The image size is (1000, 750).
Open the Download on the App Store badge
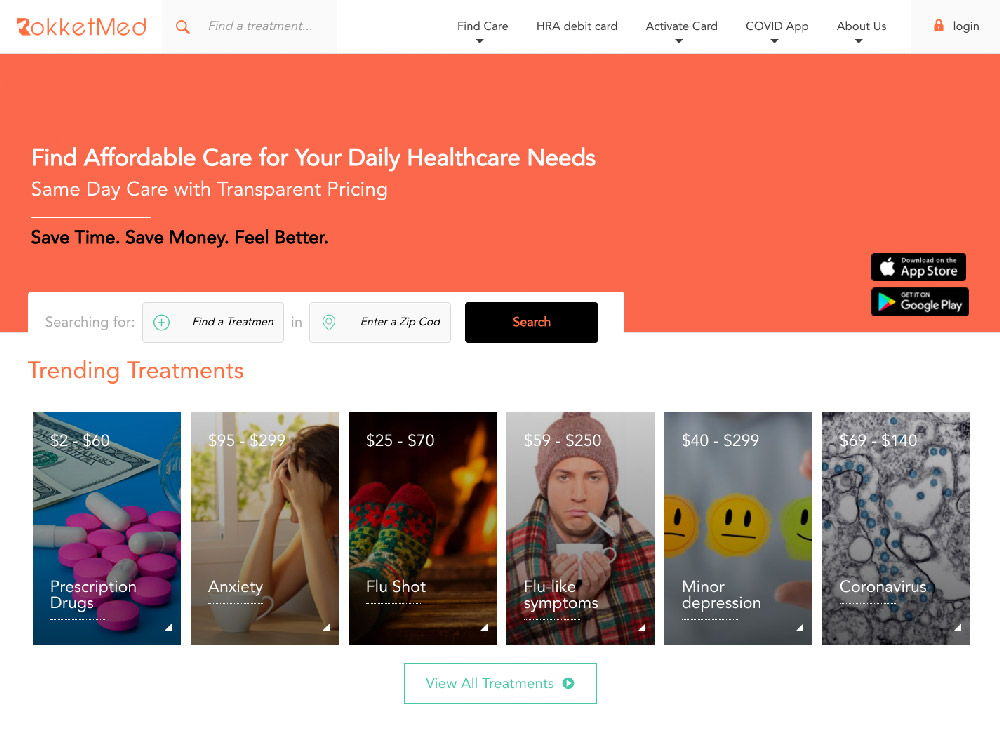click(x=918, y=267)
